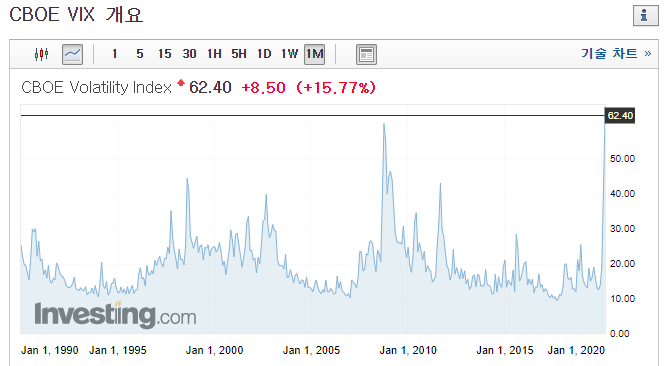Select the 1 minute interval
The image size is (668, 366).
(x=115, y=54)
